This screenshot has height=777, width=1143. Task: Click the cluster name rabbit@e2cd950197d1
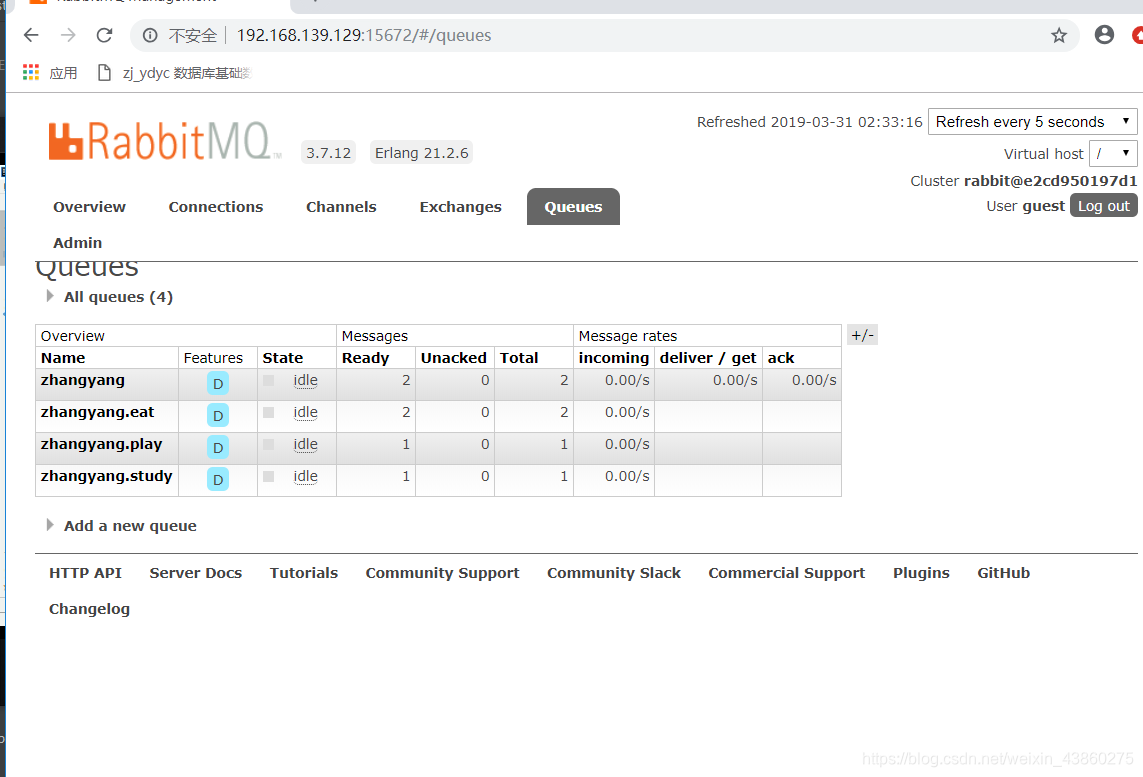point(1050,181)
